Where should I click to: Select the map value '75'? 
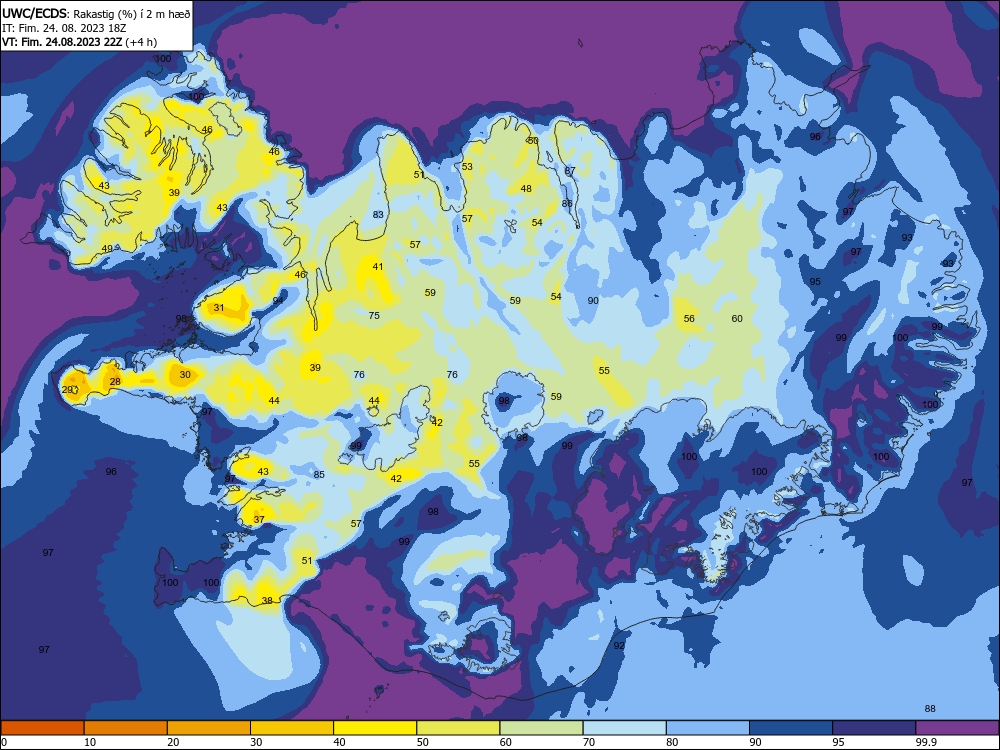pos(374,316)
